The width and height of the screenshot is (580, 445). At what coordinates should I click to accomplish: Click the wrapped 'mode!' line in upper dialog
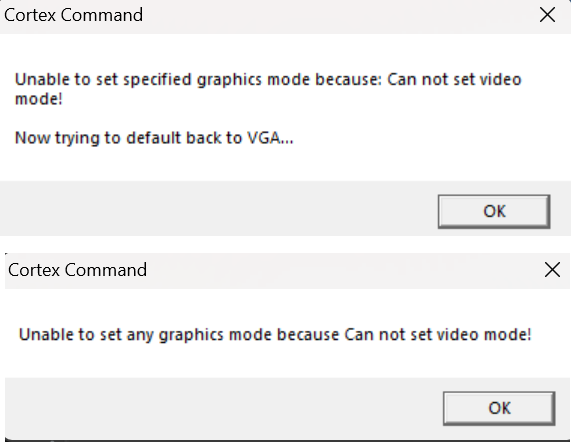pyautogui.click(x=38, y=99)
